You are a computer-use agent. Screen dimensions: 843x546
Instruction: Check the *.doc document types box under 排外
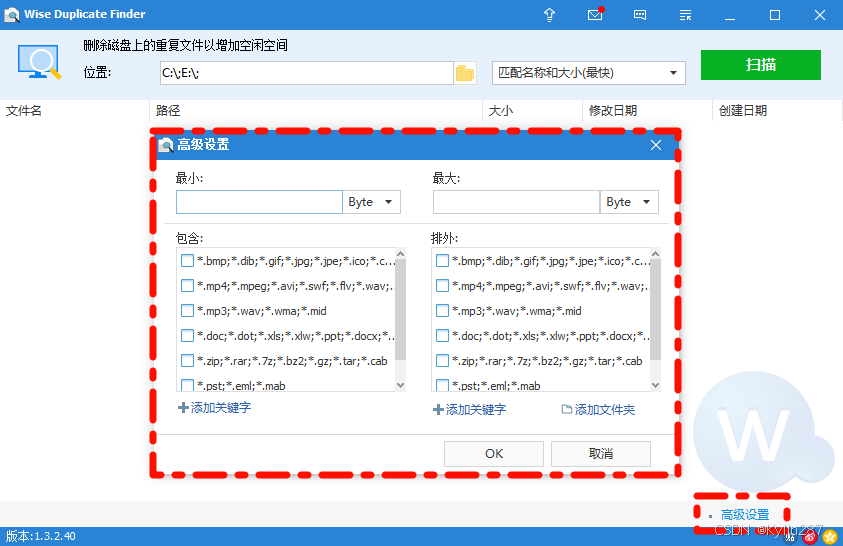coord(442,336)
